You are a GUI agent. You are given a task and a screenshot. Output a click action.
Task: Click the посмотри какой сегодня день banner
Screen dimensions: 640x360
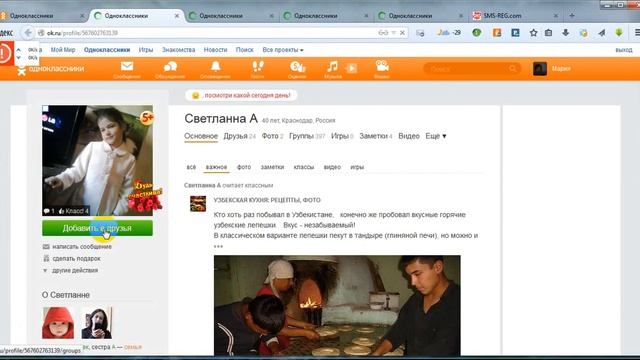(x=241, y=96)
